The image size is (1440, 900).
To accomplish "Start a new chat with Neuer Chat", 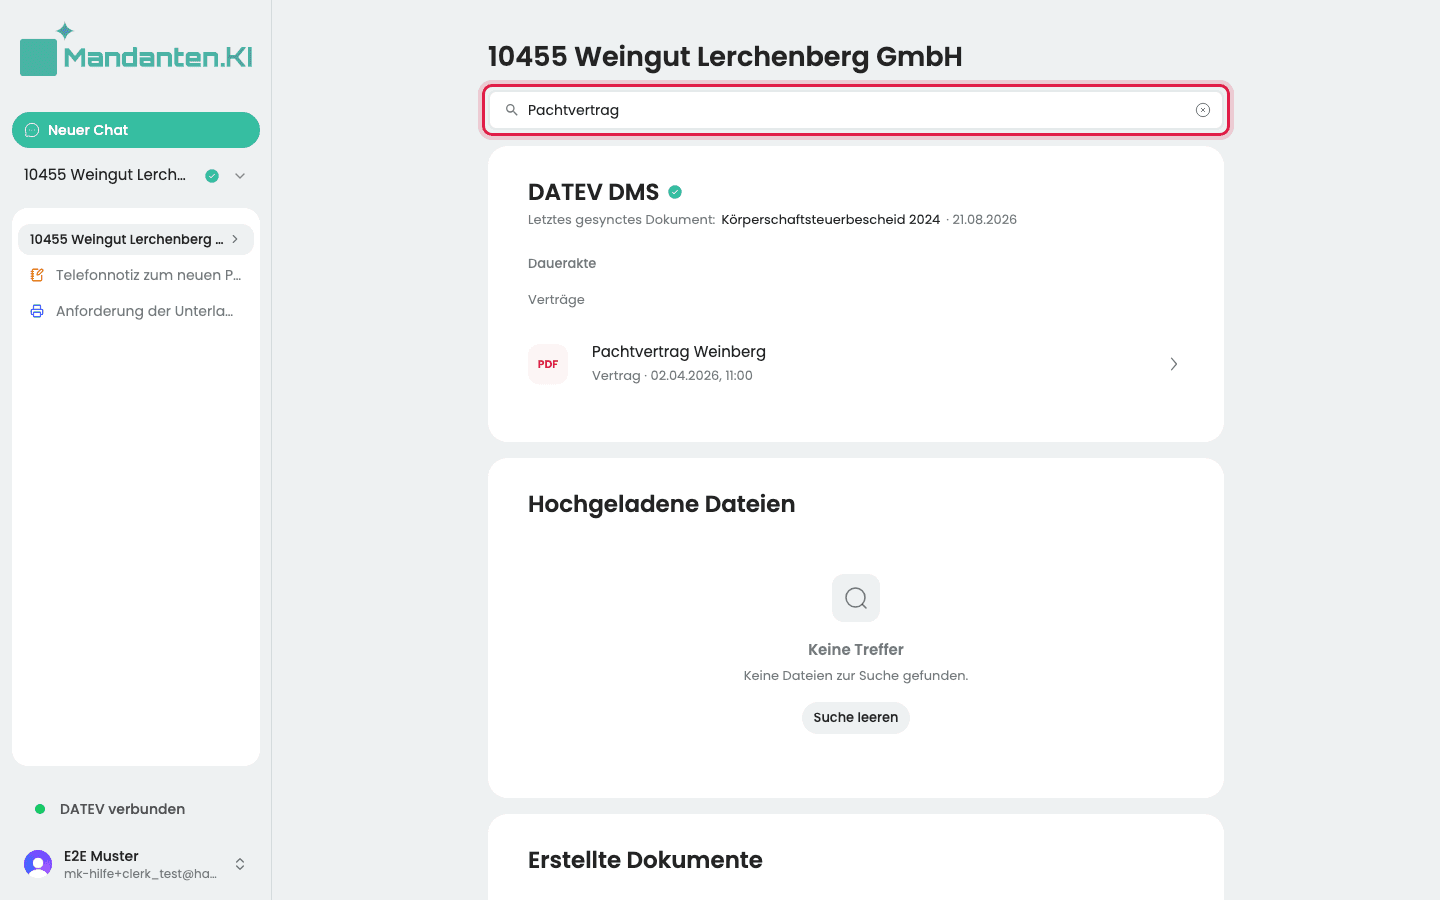I will click(136, 130).
